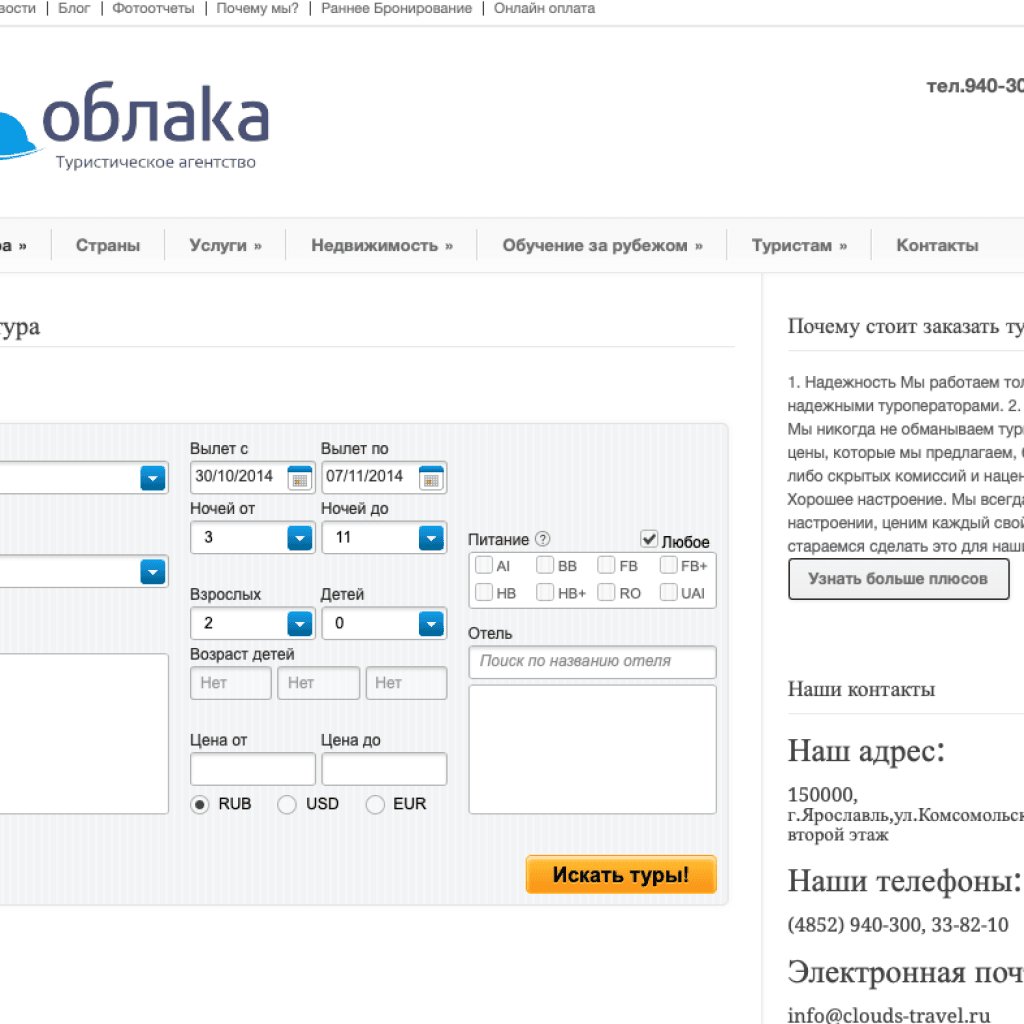
Task: Open the Онлайн оплата top link
Action: coord(544,9)
